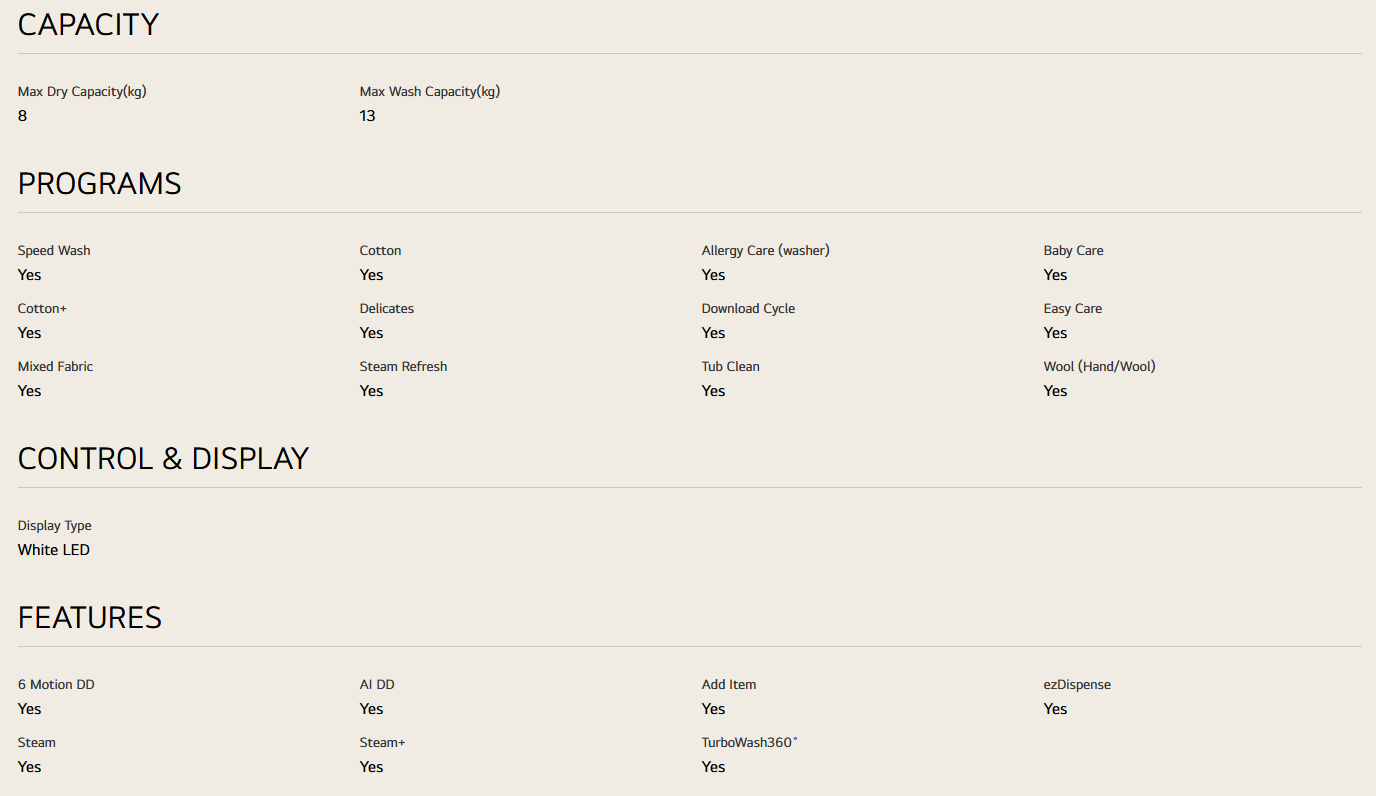1376x796 pixels.
Task: Select the Allergy Care (washer) label
Action: coord(765,251)
